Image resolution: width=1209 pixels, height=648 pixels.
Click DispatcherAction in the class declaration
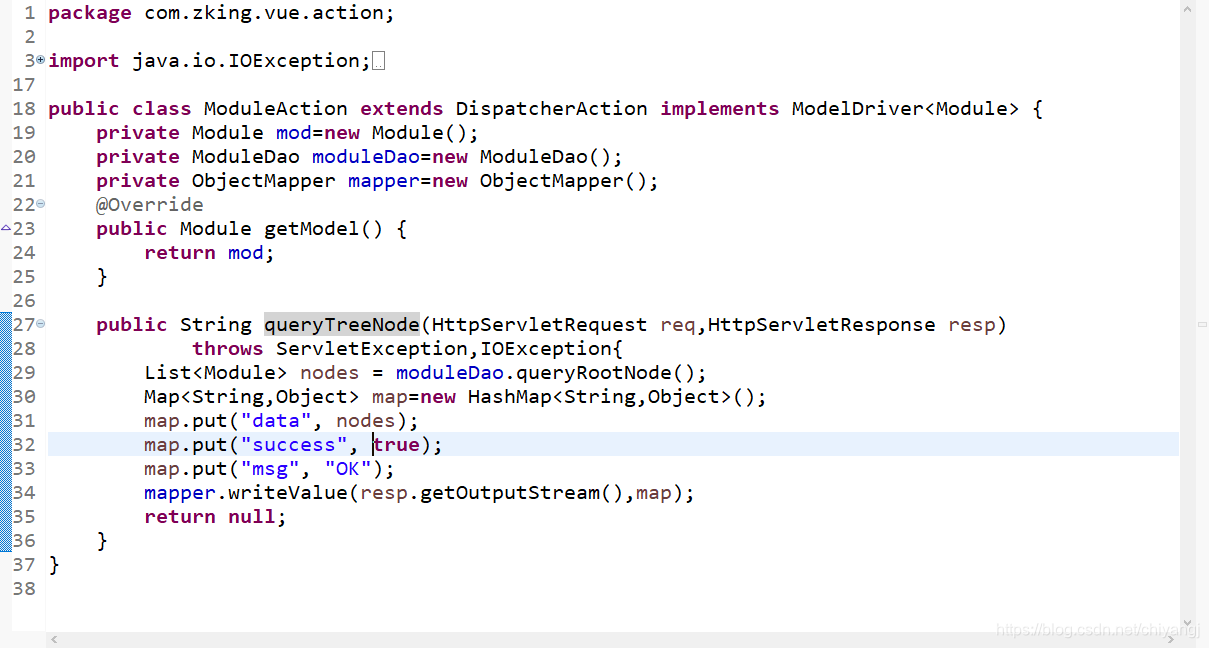click(552, 108)
